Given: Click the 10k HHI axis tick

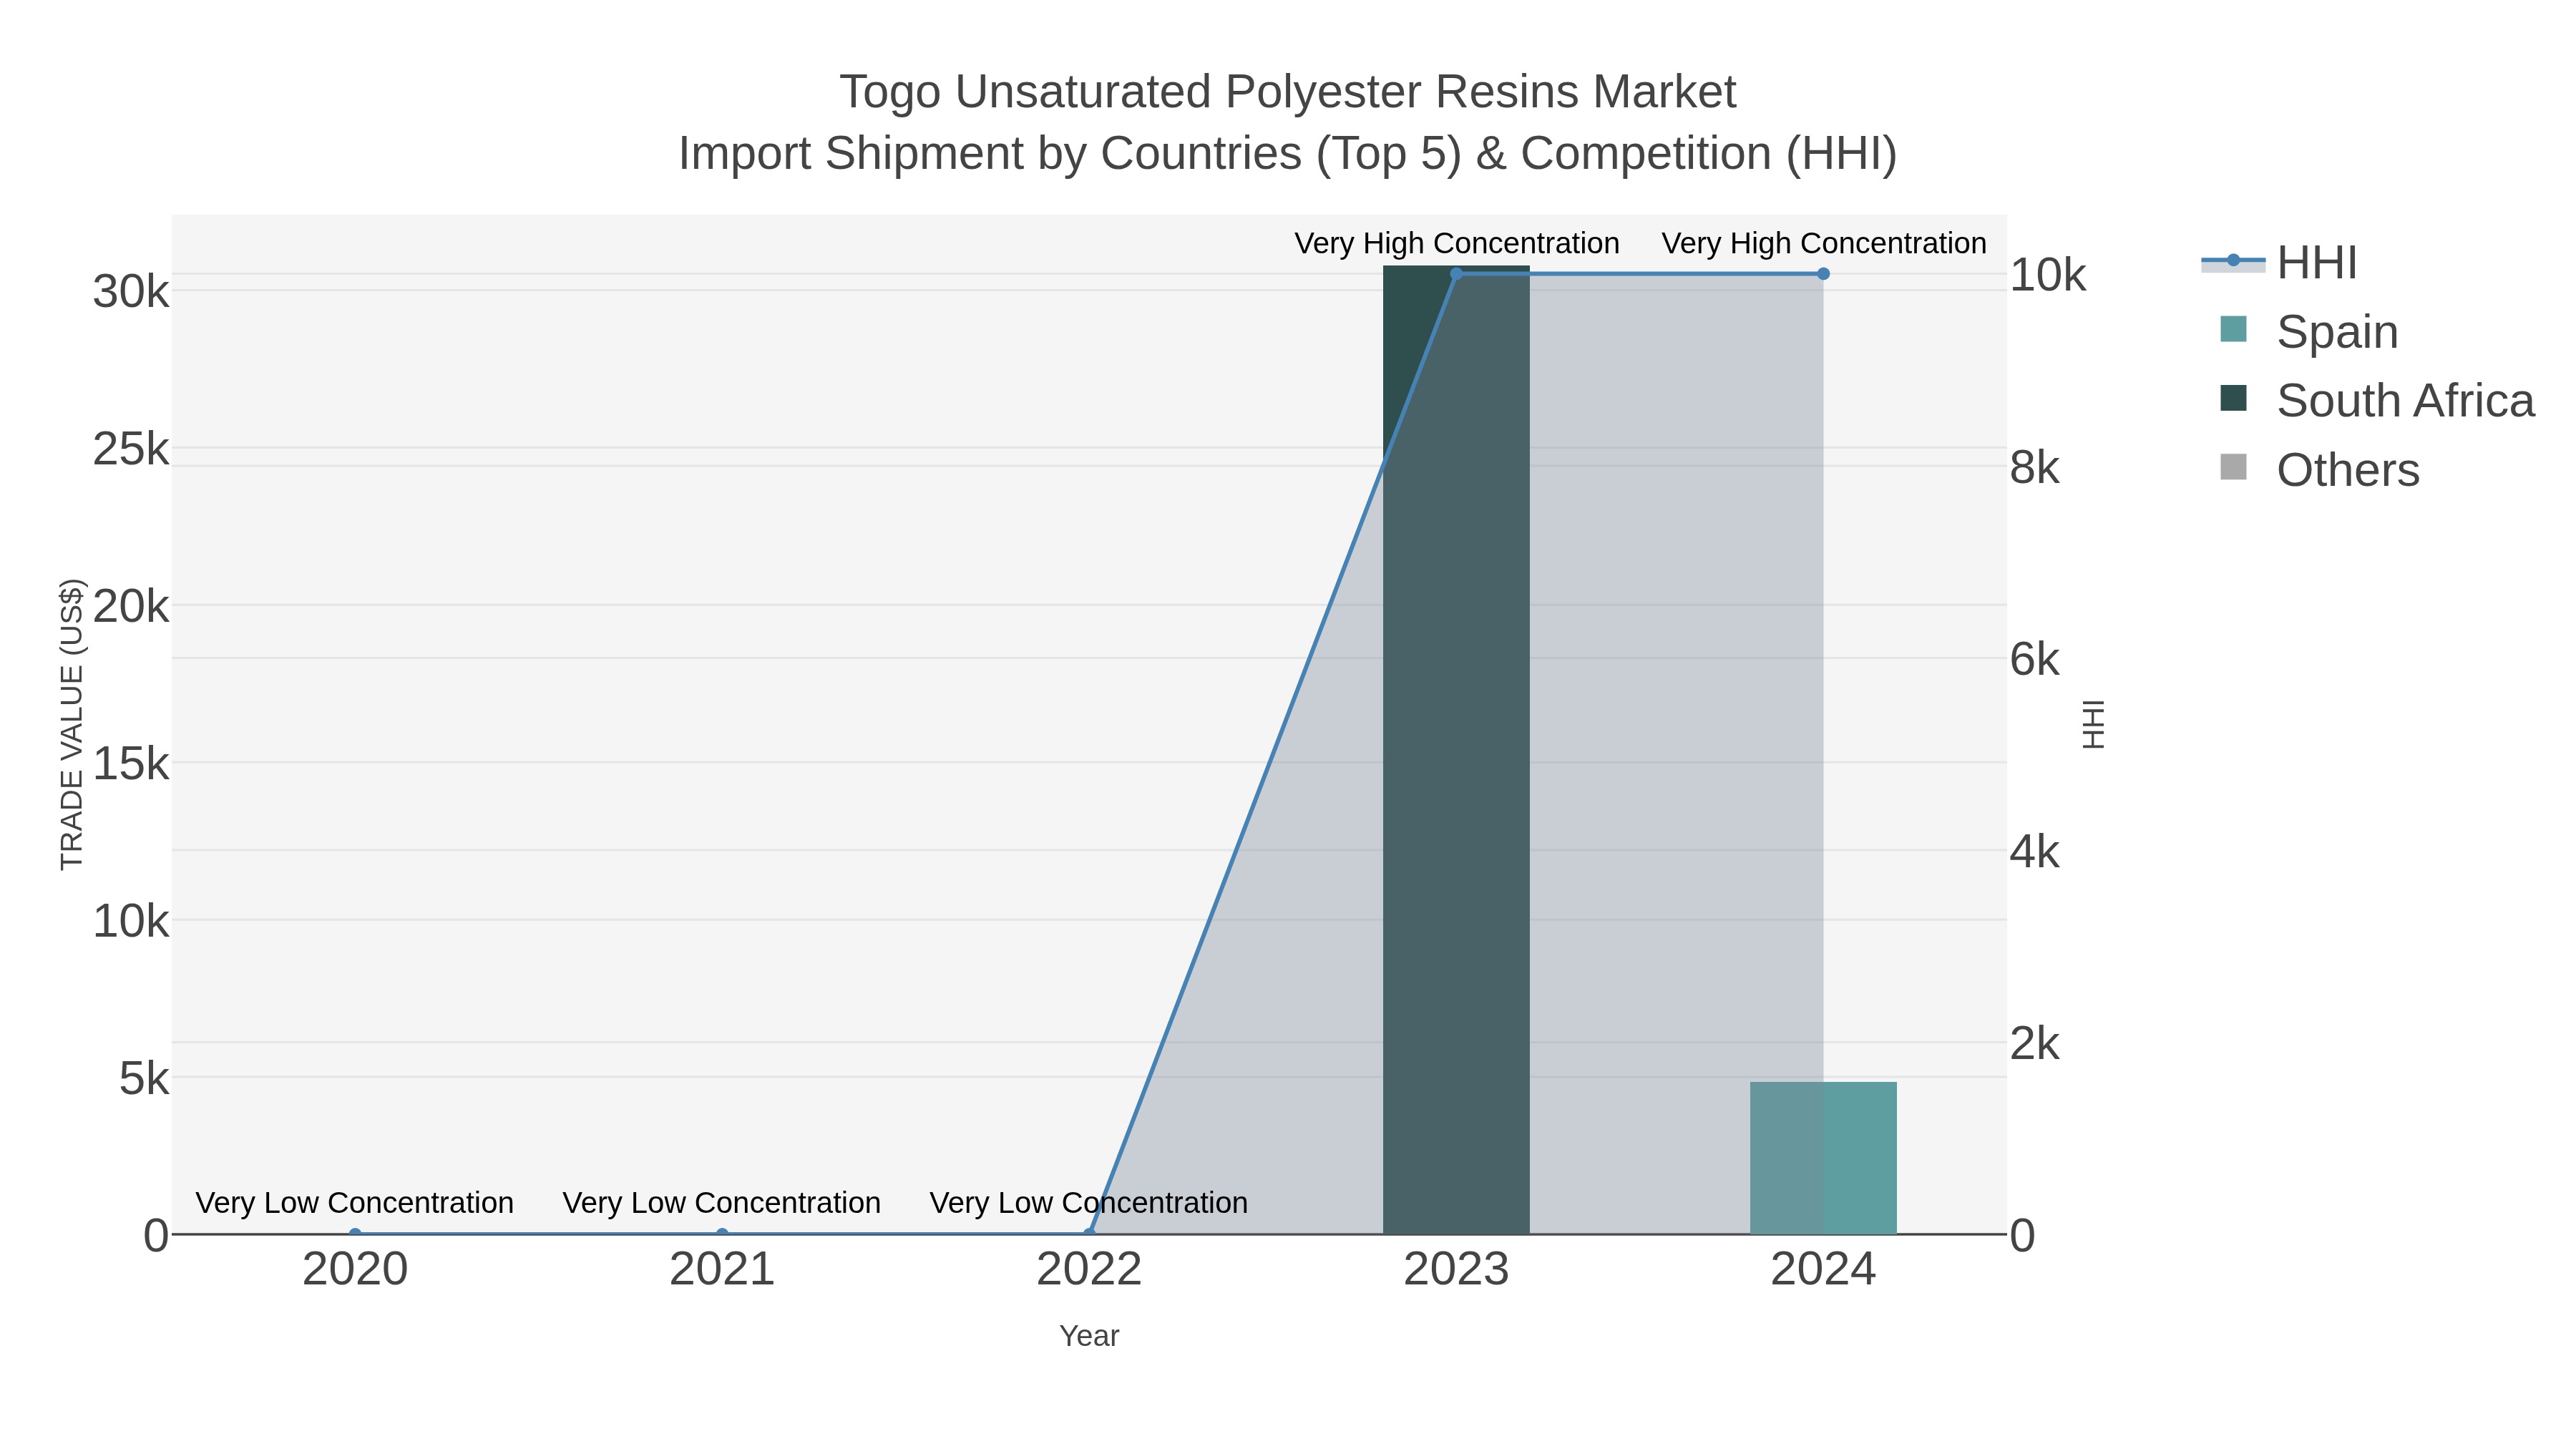Looking at the screenshot, I should point(2048,275).
